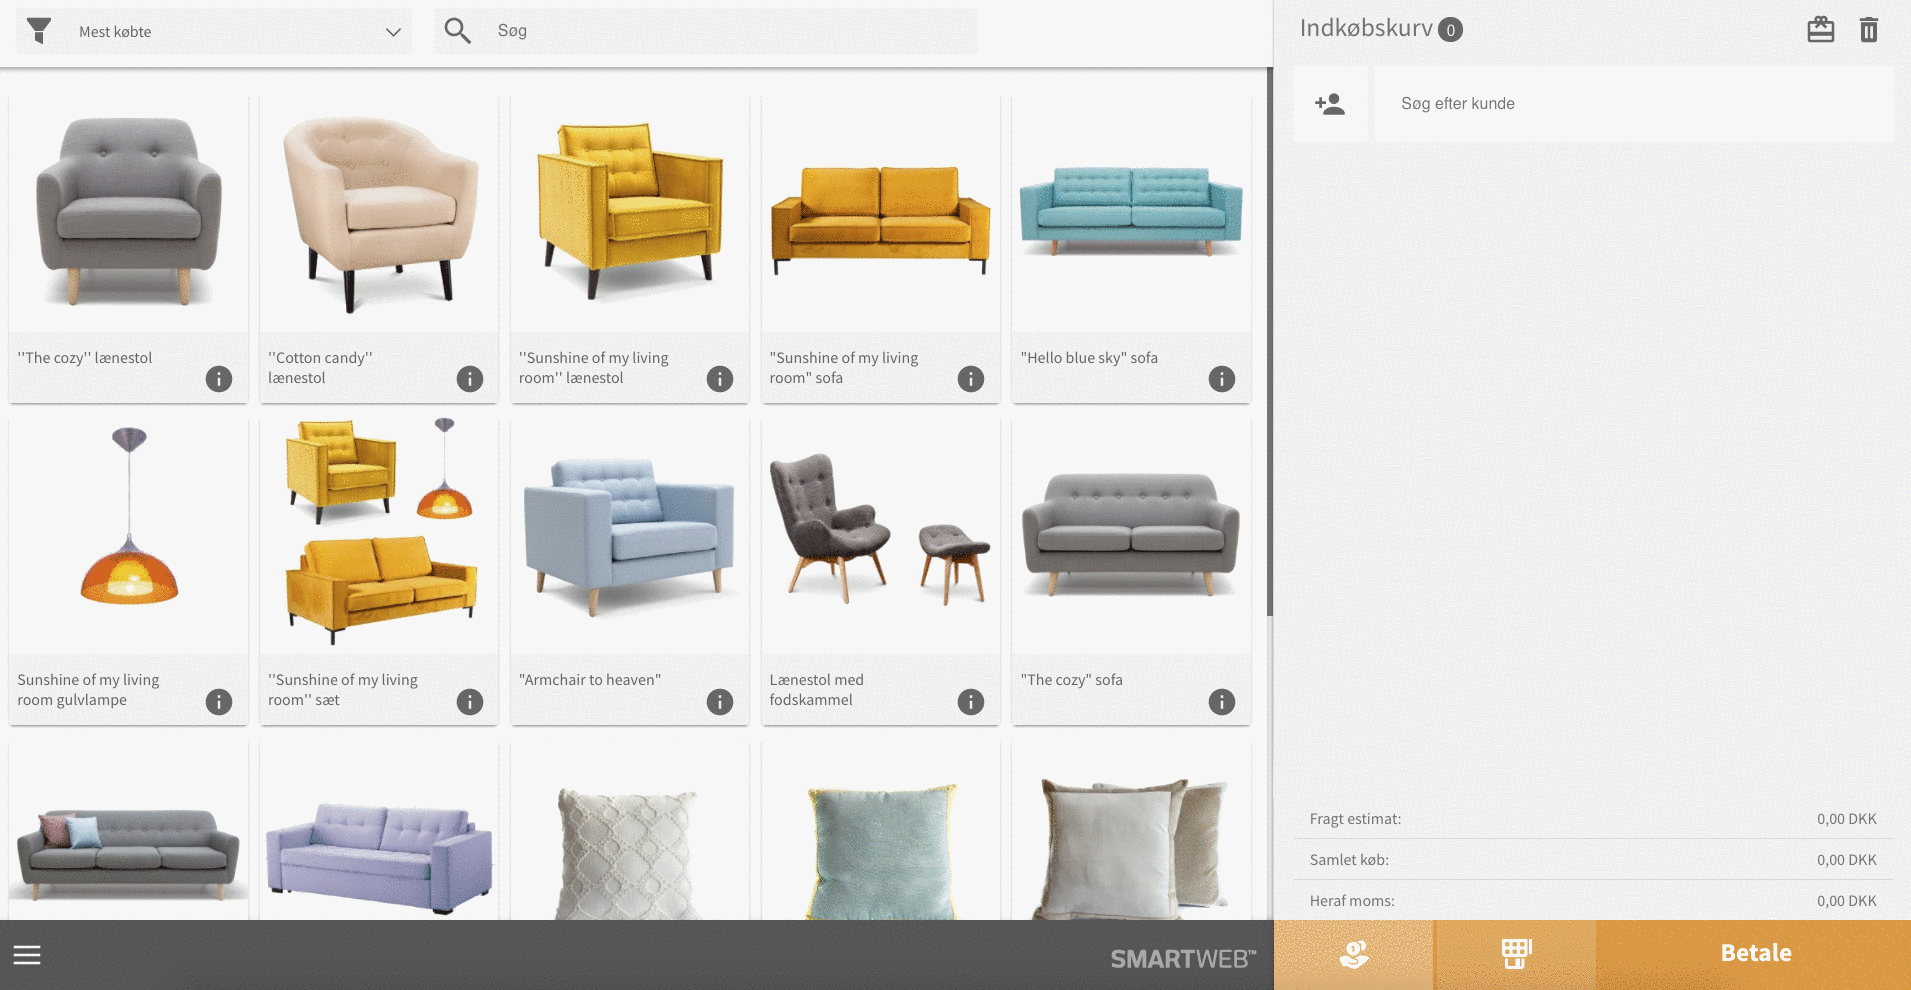Click the 'Indkøbskurv' heading
This screenshot has height=990, width=1911.
(x=1366, y=28)
